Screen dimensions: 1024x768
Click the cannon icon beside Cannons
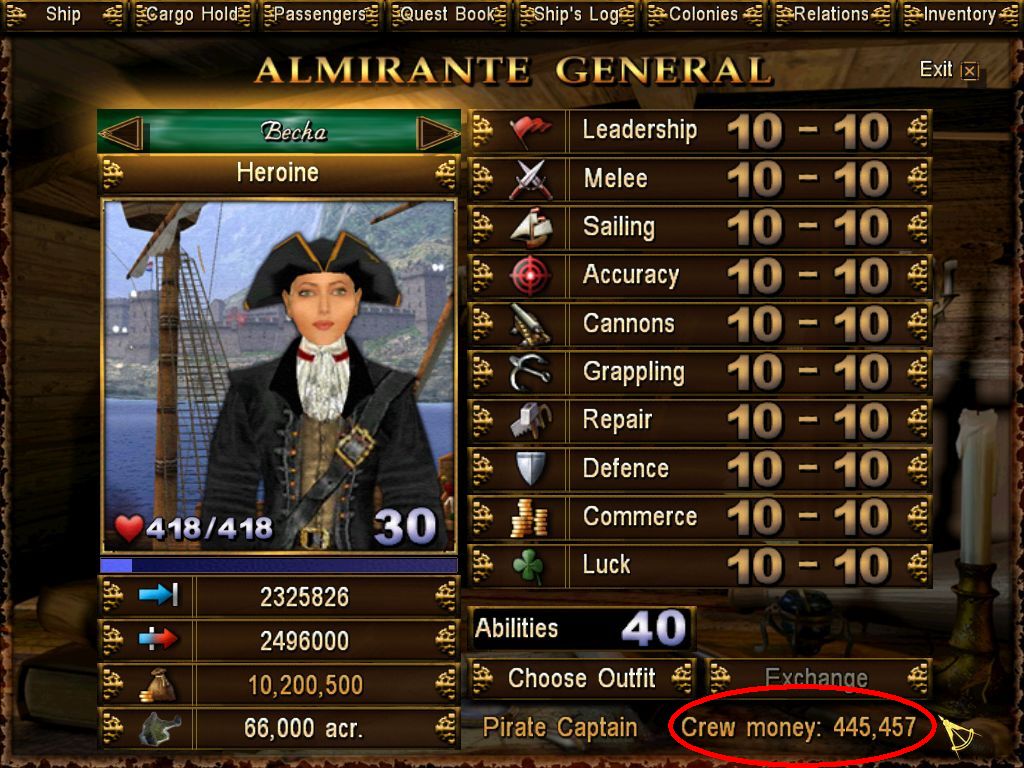530,324
